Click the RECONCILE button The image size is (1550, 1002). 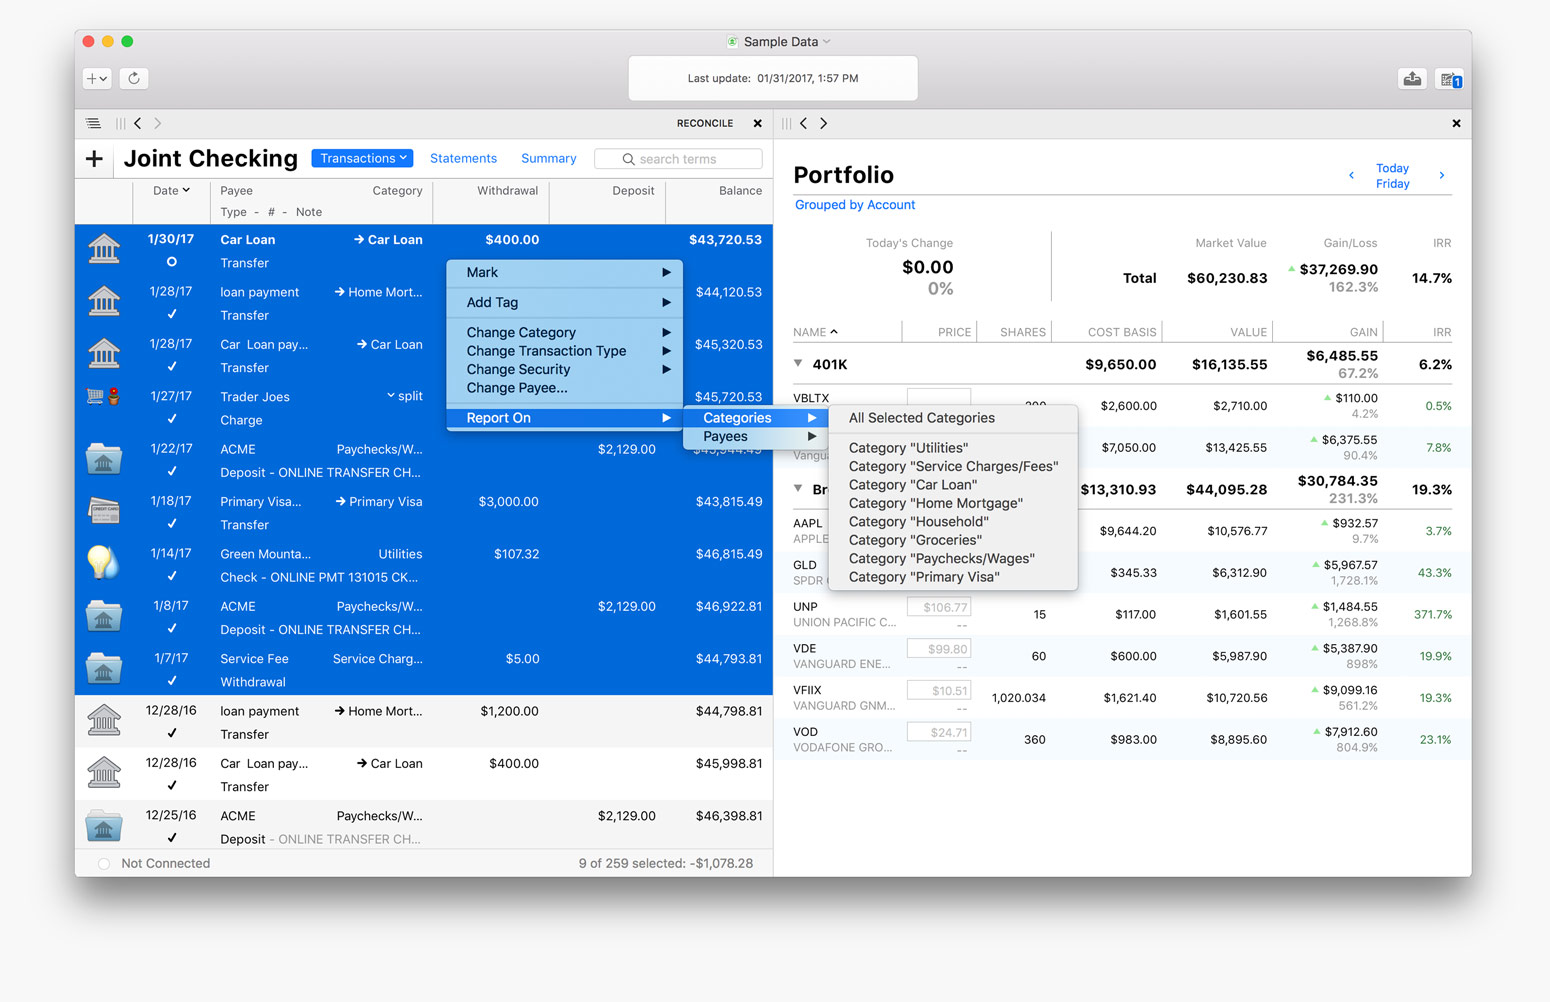pos(705,123)
